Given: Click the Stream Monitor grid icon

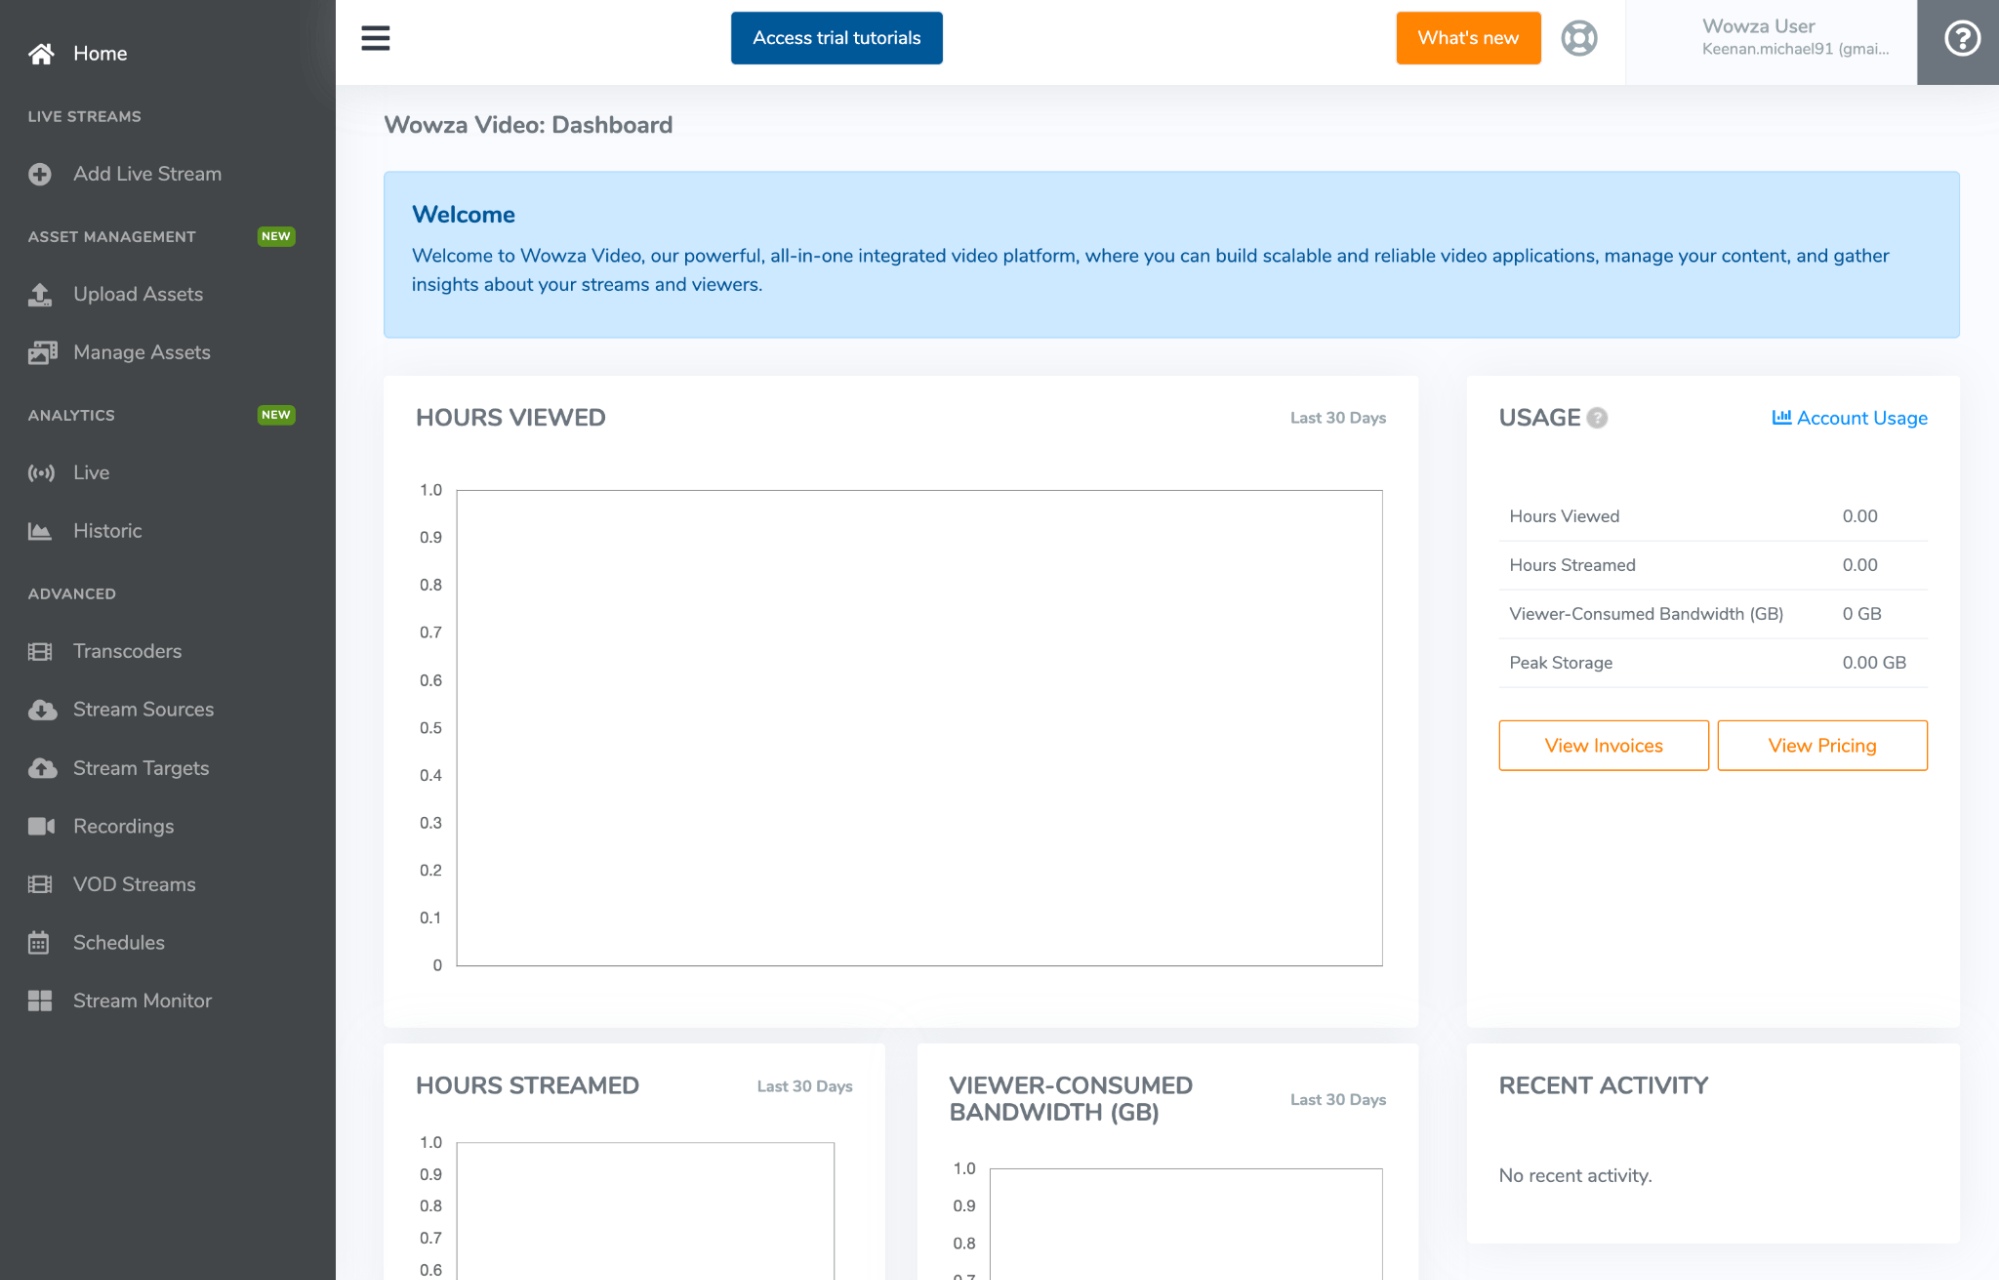Looking at the screenshot, I should pyautogui.click(x=40, y=1001).
